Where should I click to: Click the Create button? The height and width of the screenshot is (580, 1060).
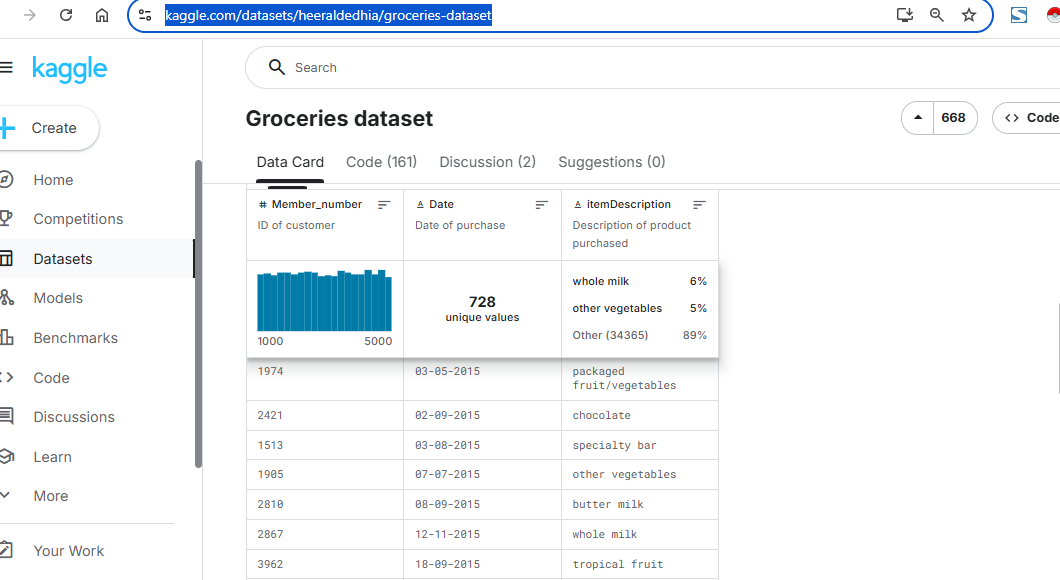[50, 128]
